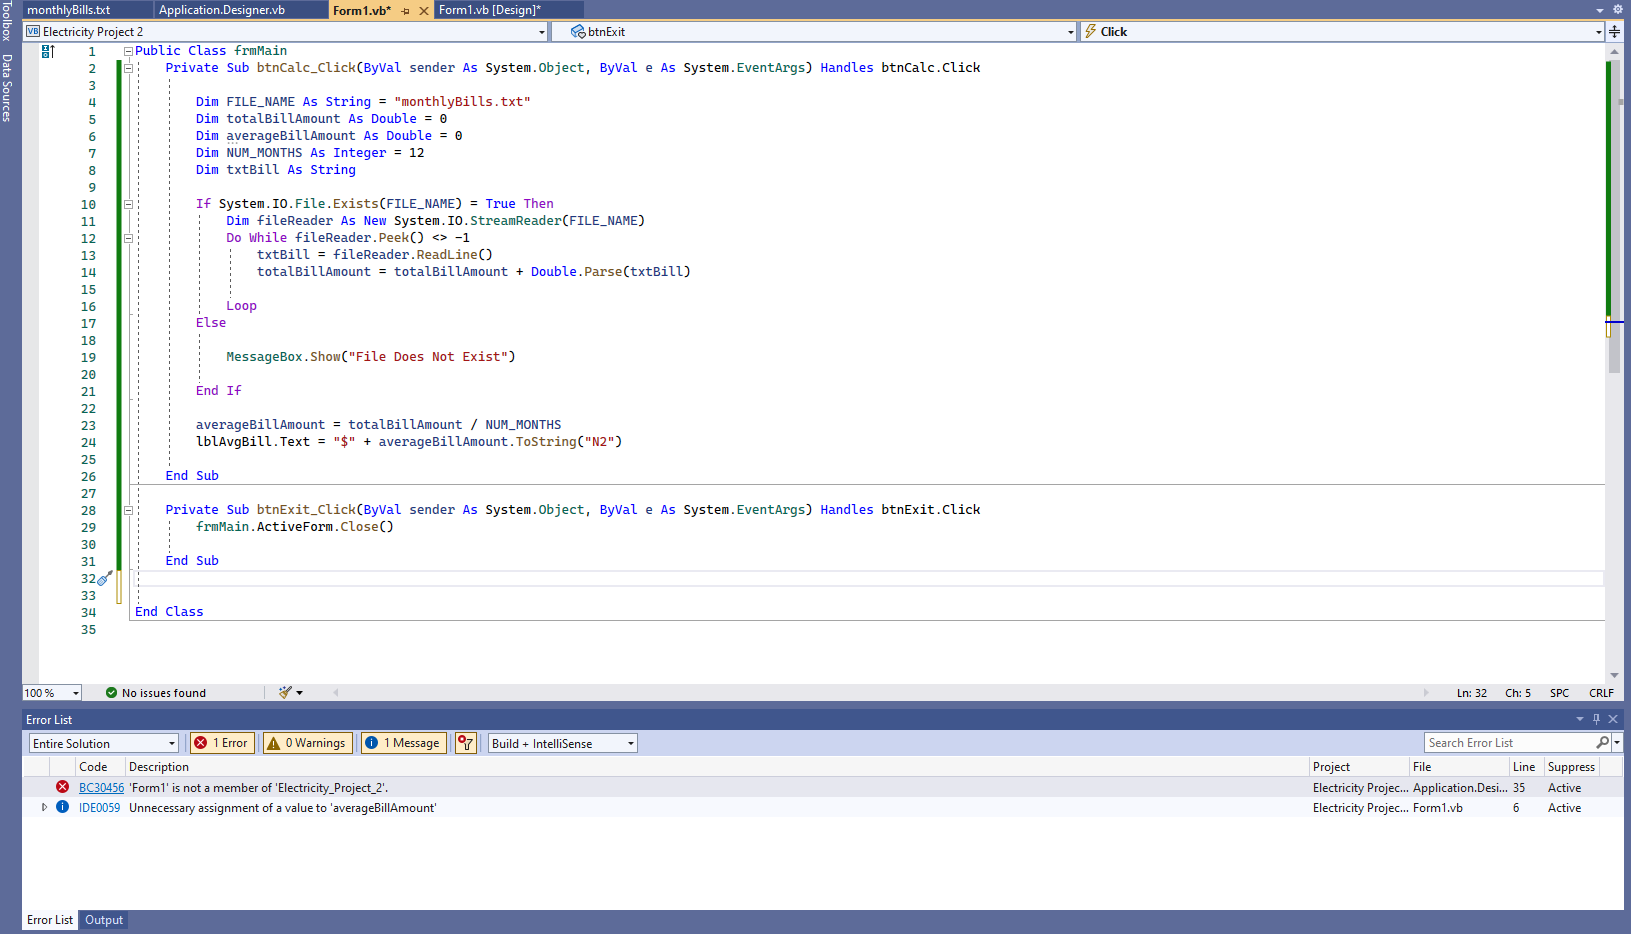
Task: Select the Error List bottom tab
Action: click(50, 920)
